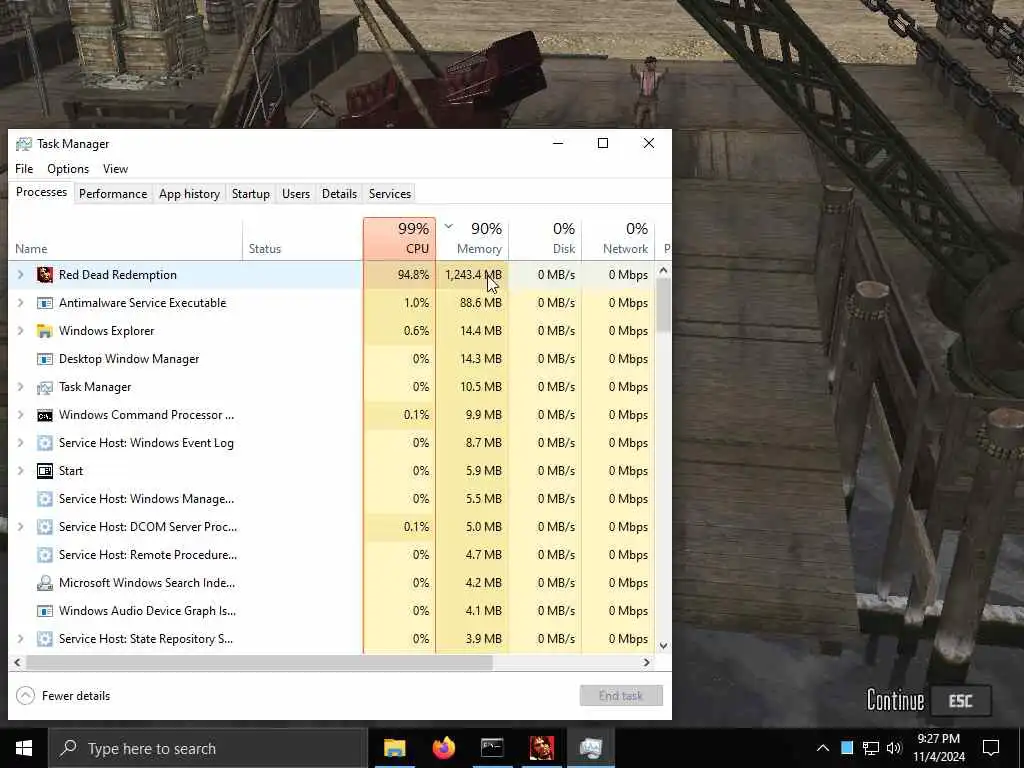Screen dimensions: 1024x768
Task: Expand the Red Dead Redemption process group
Action: (20, 275)
